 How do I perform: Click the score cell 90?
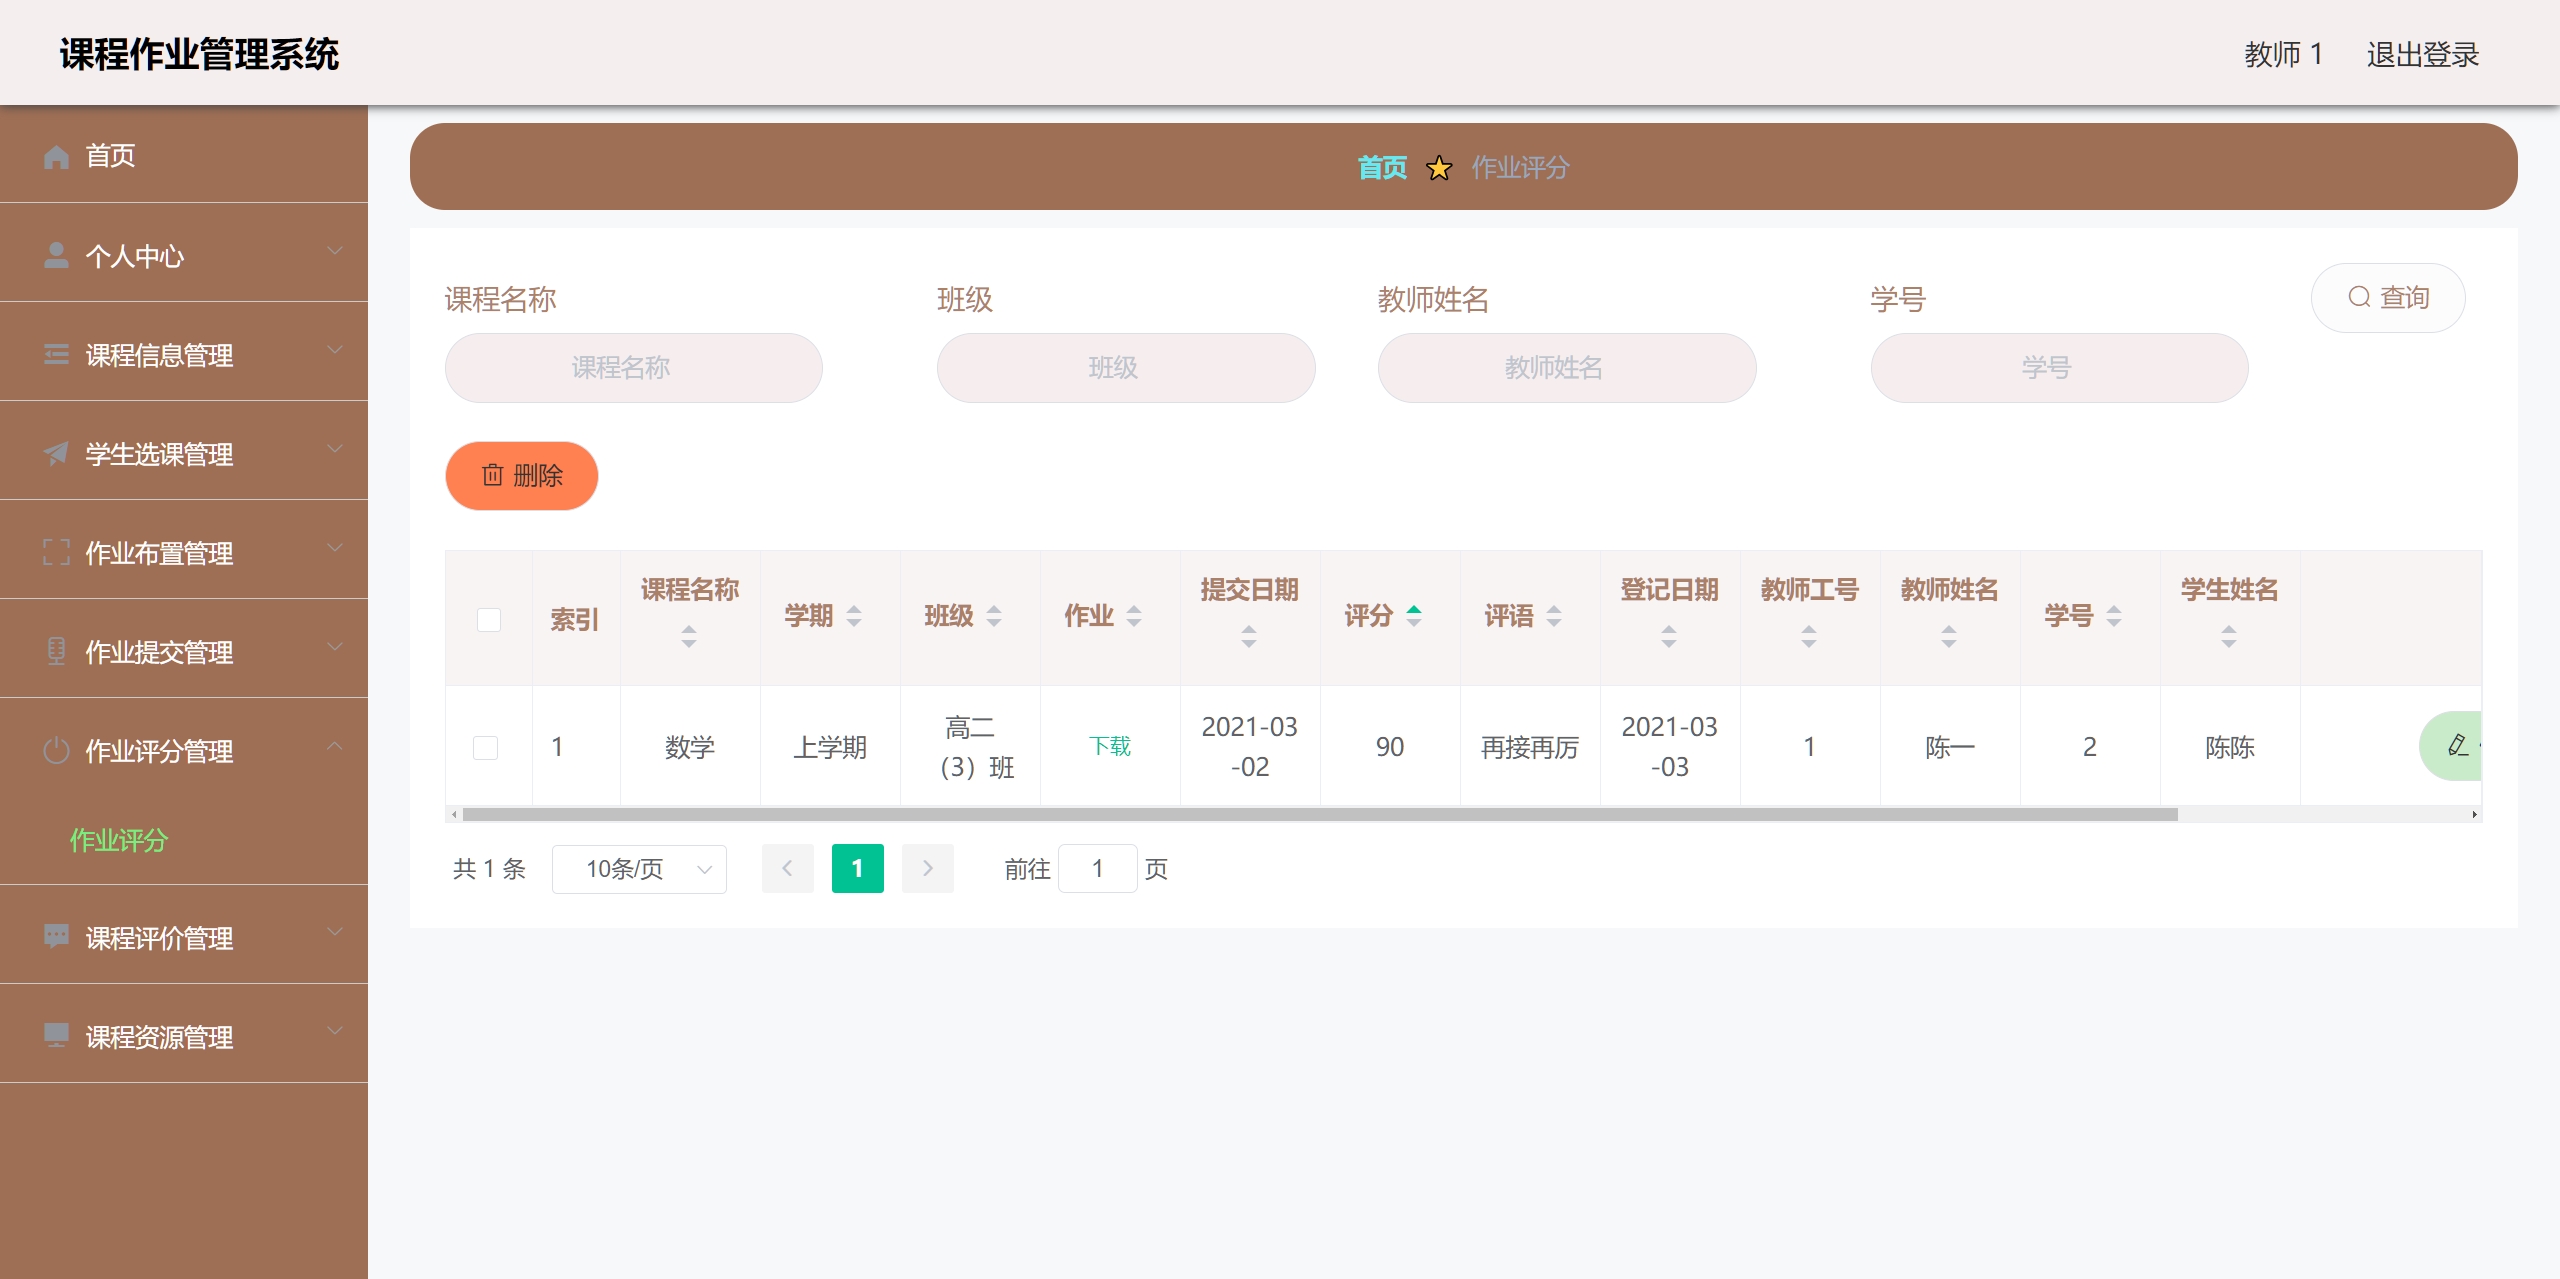point(1390,747)
